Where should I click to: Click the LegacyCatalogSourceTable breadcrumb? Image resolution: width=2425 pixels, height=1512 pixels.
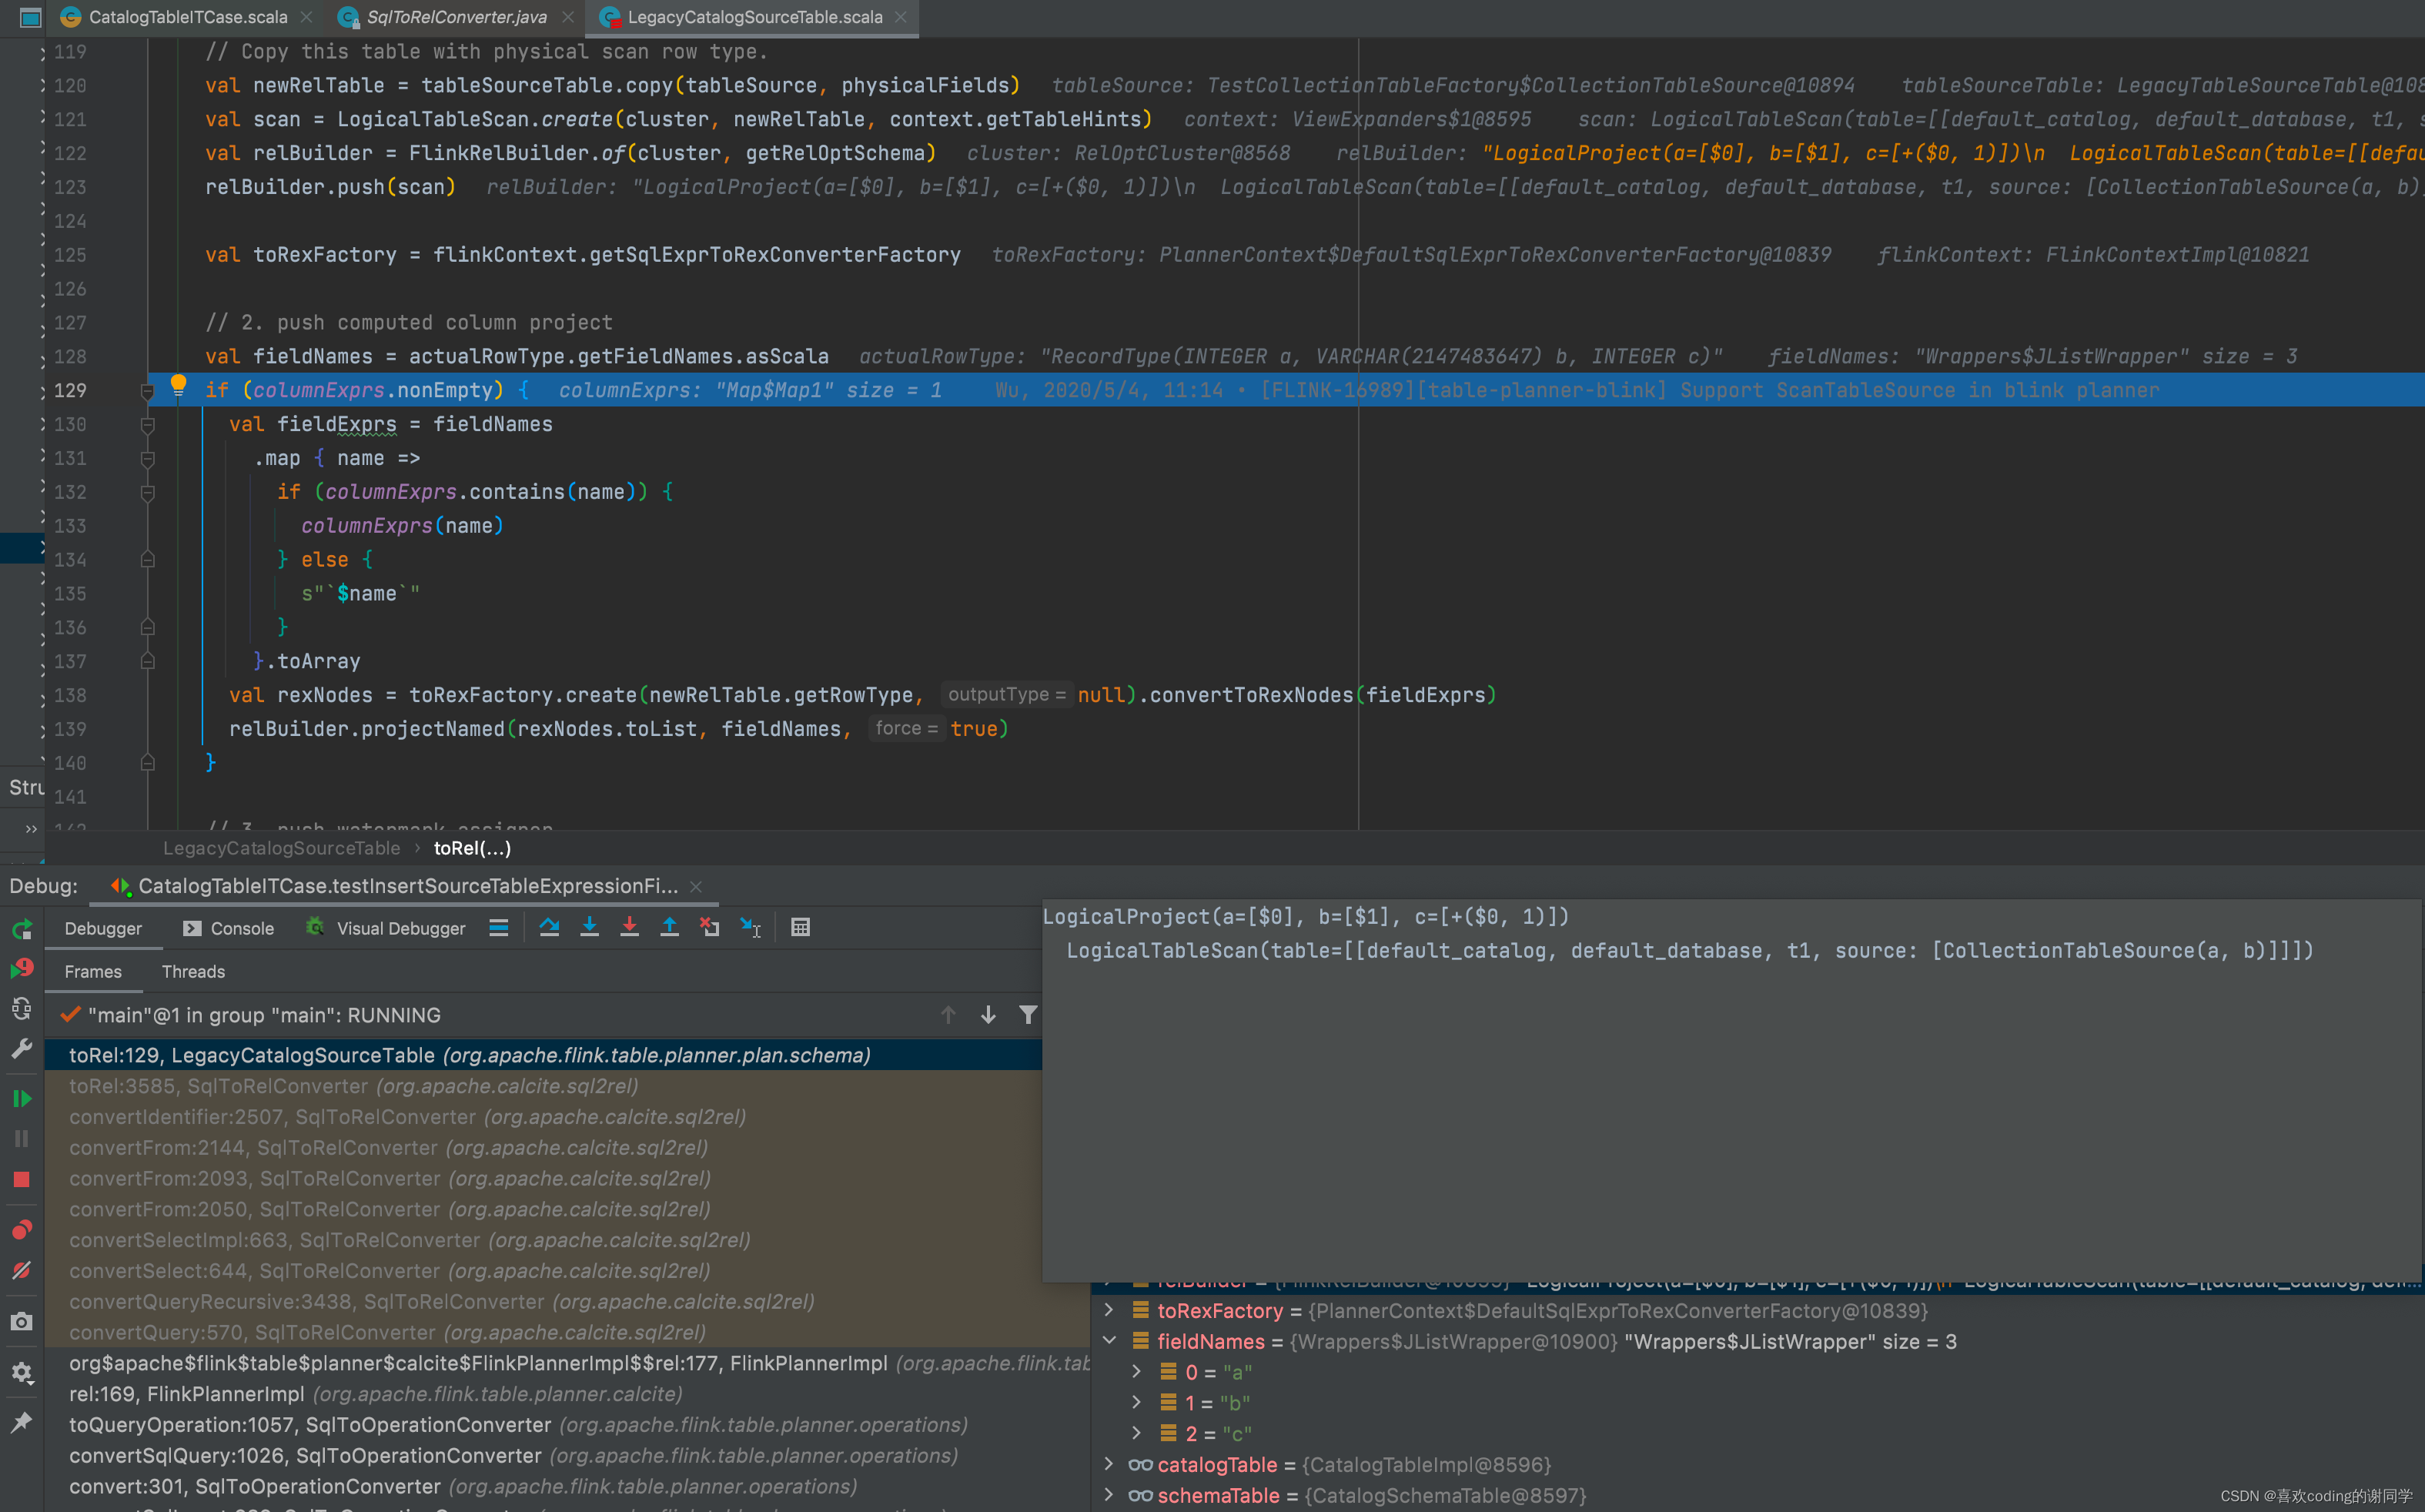[x=281, y=848]
